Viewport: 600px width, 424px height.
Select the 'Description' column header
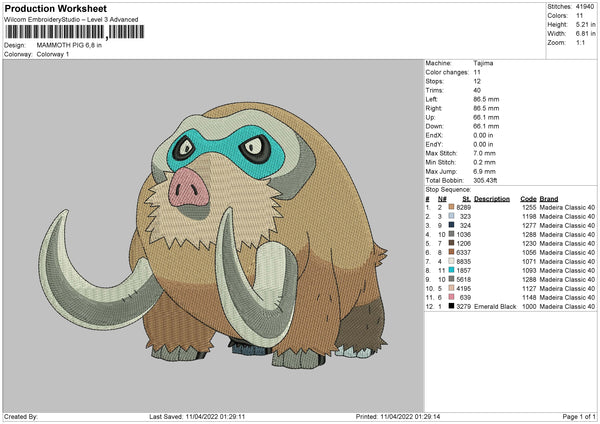[492, 199]
